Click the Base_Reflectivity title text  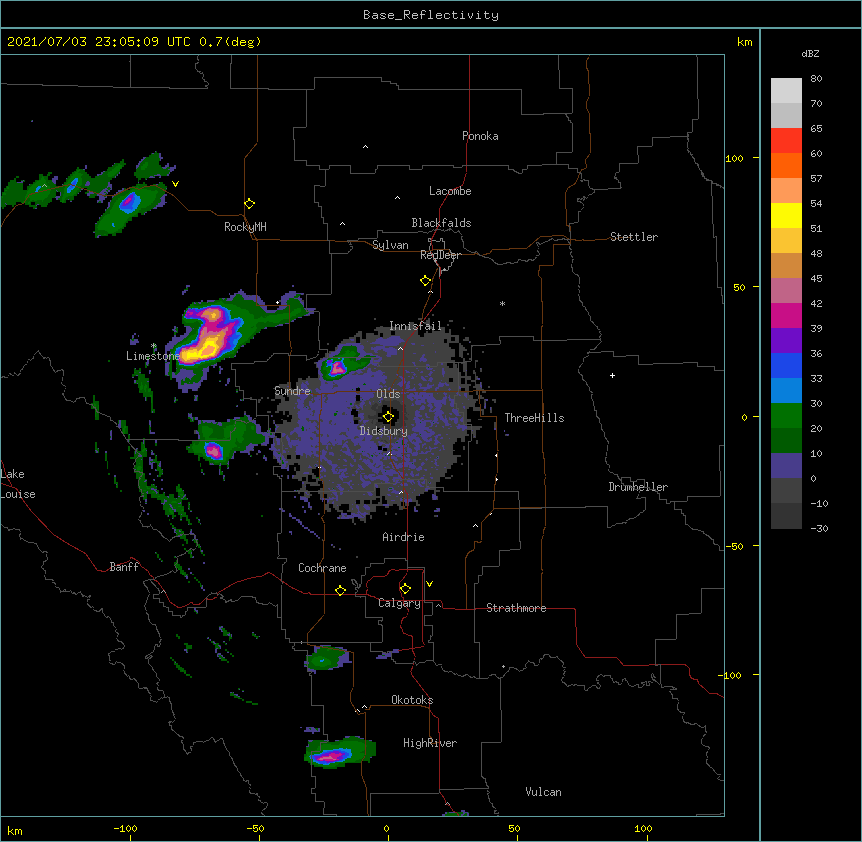pyautogui.click(x=431, y=15)
